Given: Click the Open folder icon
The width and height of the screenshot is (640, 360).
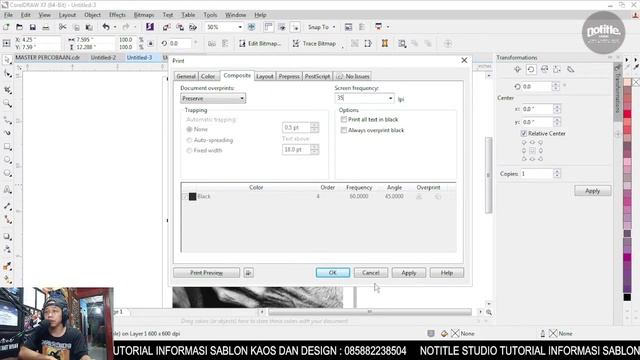Looking at the screenshot, I should point(19,27).
